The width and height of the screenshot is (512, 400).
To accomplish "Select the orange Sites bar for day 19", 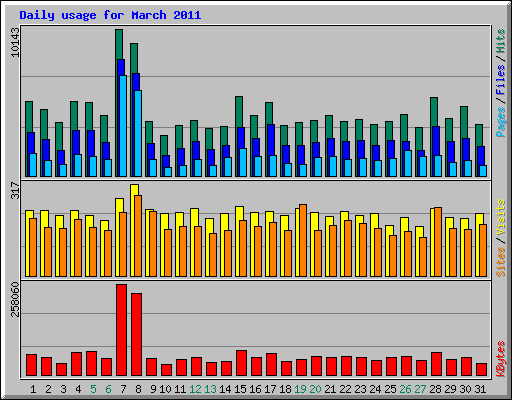I will 303,240.
